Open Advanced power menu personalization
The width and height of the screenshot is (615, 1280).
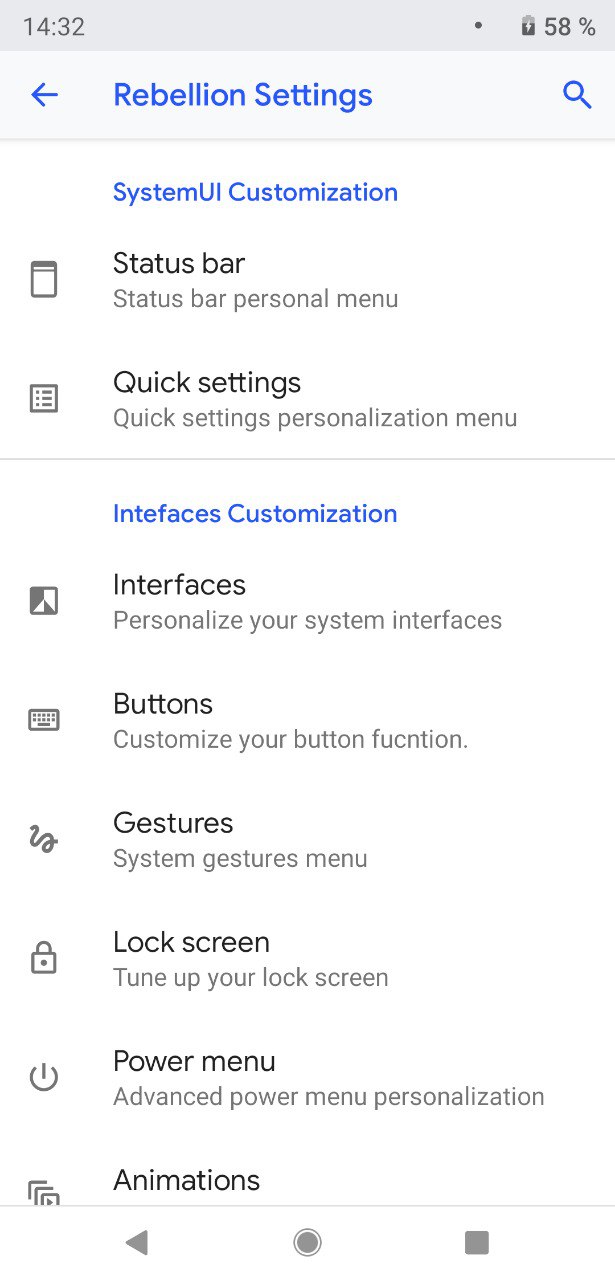pyautogui.click(x=307, y=1077)
